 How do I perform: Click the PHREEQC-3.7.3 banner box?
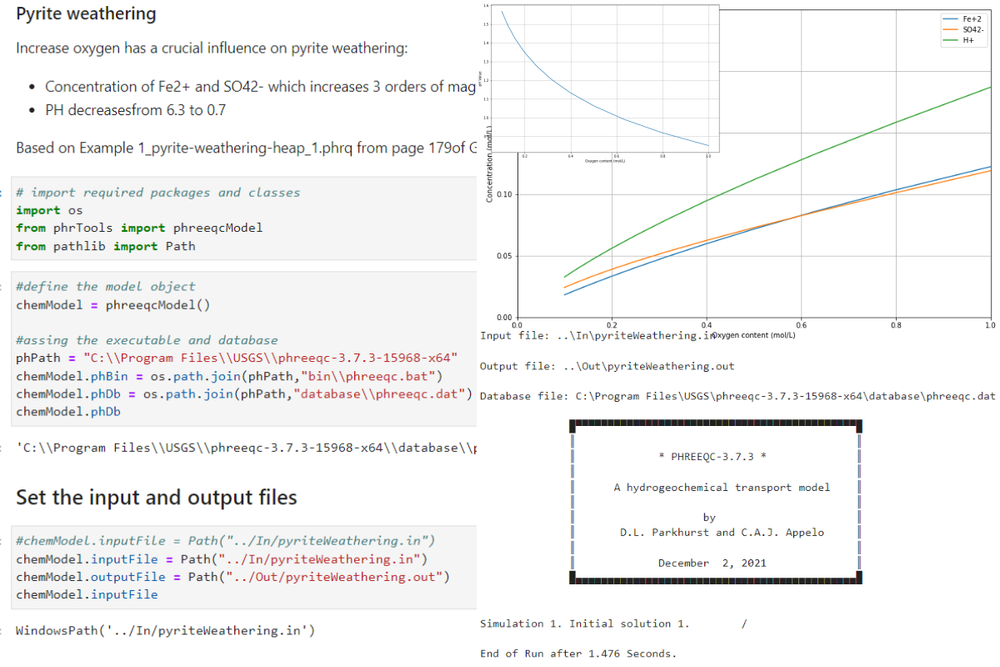coord(715,502)
